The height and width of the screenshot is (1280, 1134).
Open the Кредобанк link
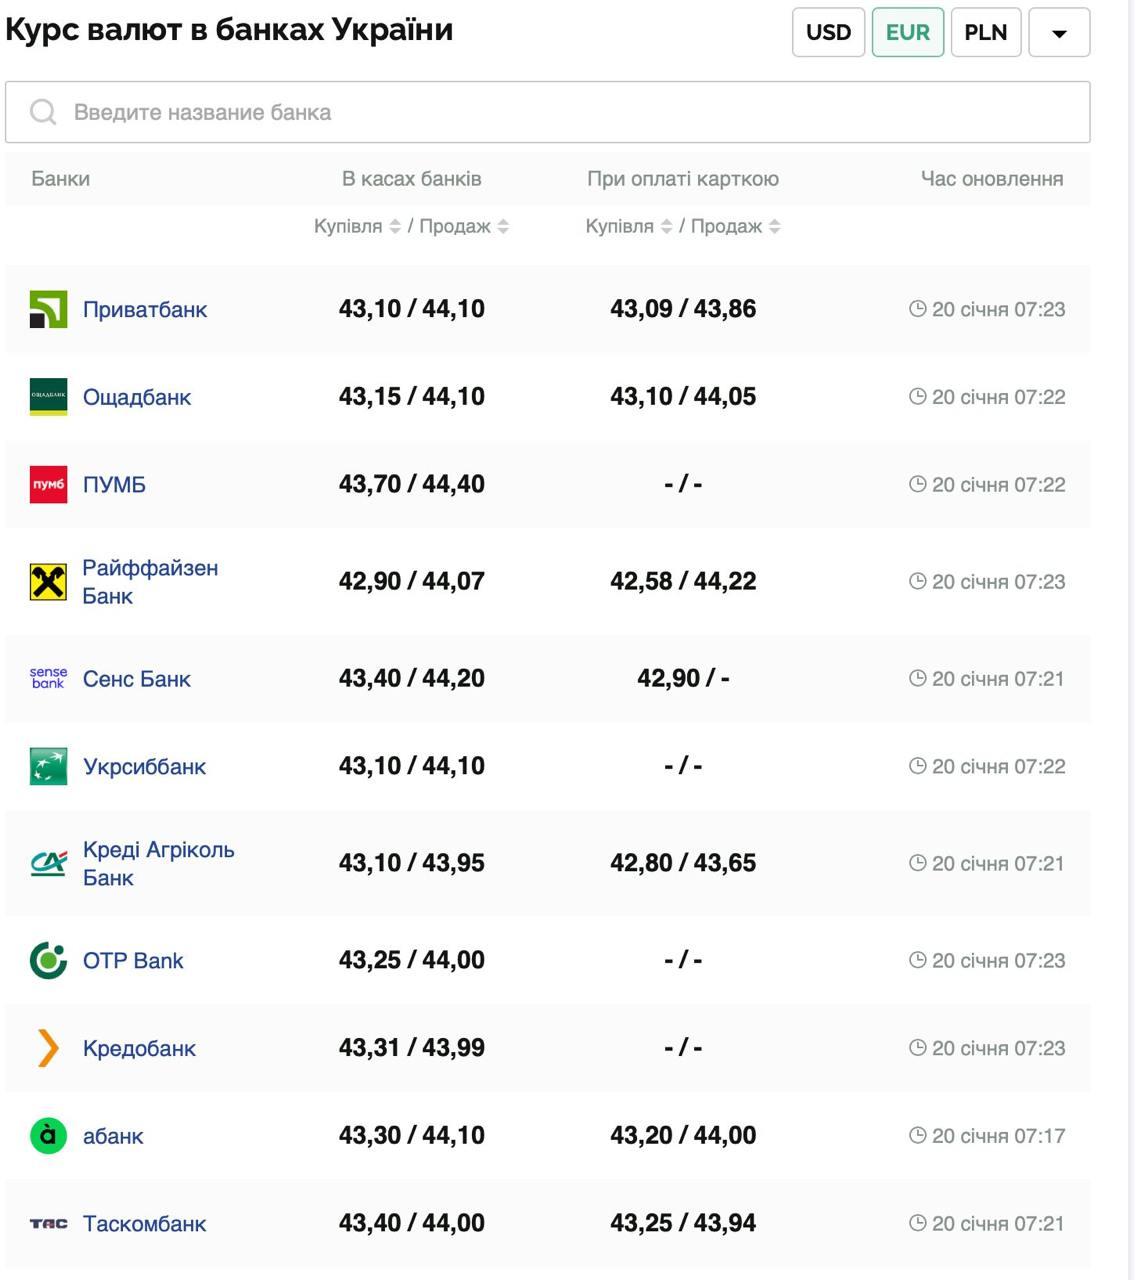coord(139,1049)
